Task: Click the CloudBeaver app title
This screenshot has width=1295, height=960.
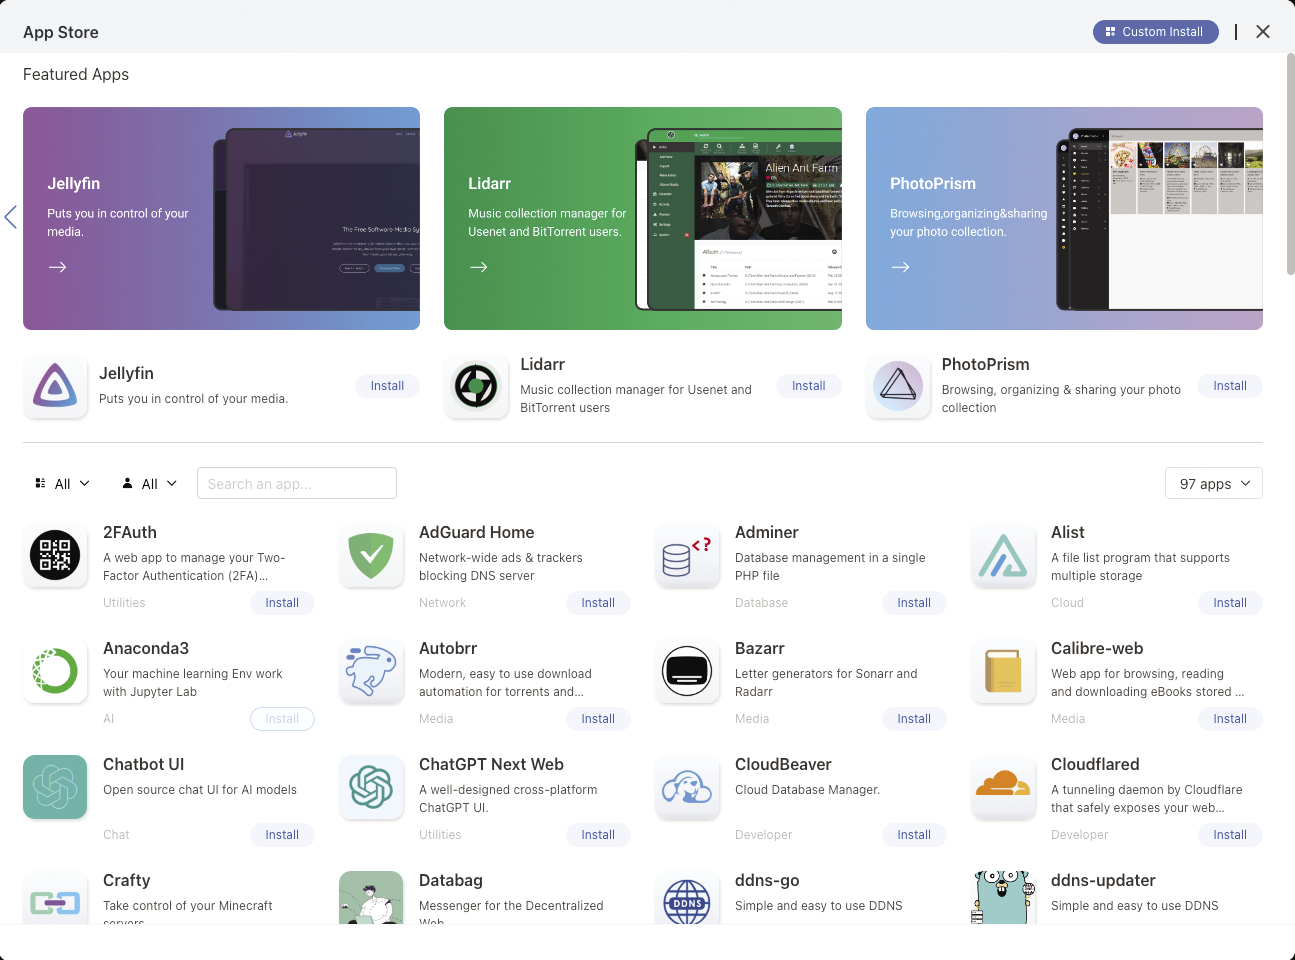Action: 783,765
